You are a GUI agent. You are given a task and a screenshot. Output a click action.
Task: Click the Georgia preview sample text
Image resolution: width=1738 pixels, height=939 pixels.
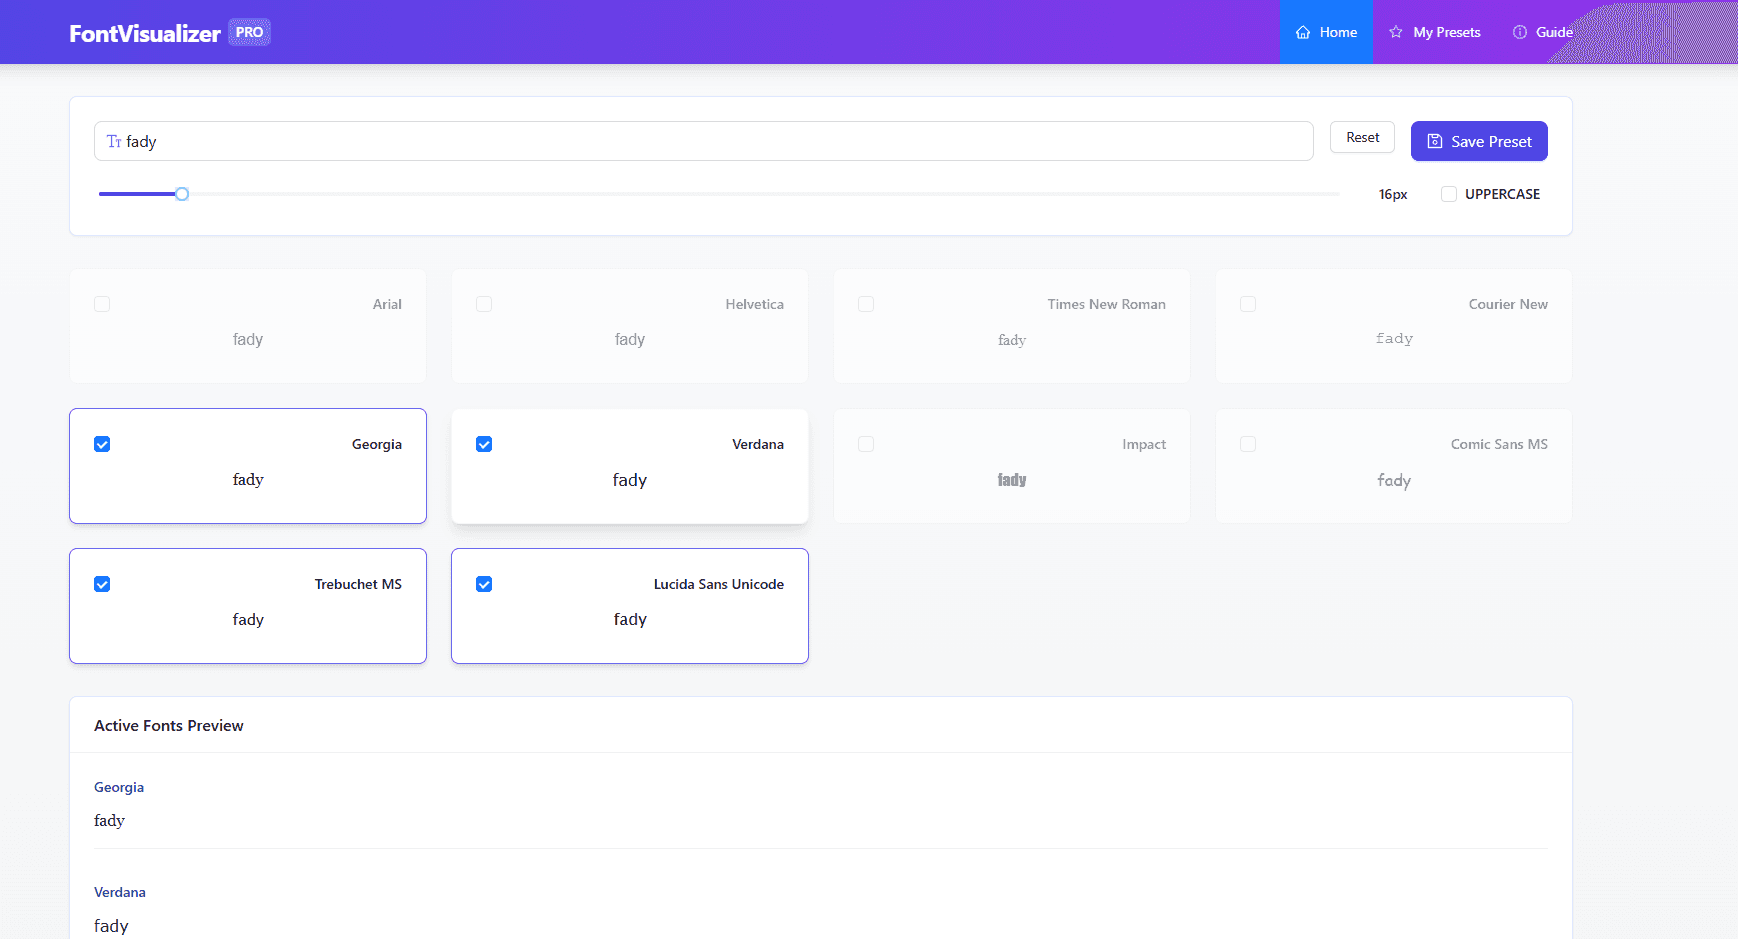pyautogui.click(x=109, y=821)
